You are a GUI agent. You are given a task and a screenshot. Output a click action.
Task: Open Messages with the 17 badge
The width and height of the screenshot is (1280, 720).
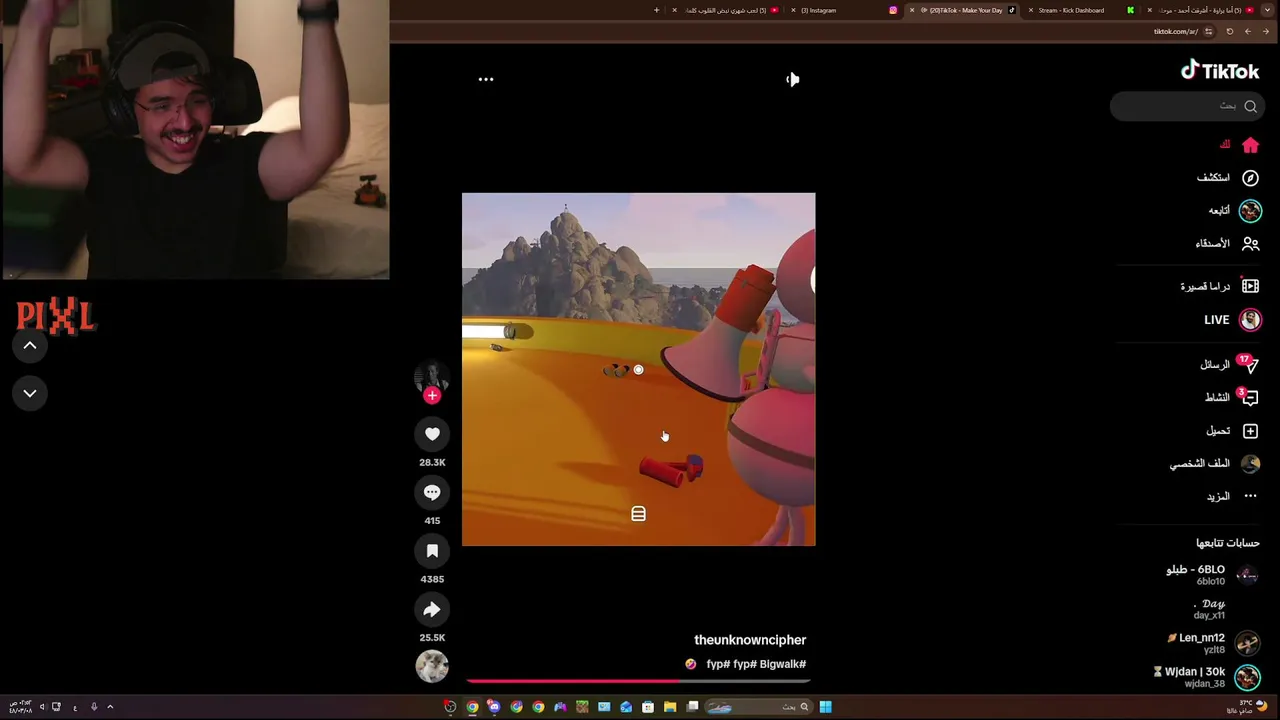pyautogui.click(x=1250, y=365)
